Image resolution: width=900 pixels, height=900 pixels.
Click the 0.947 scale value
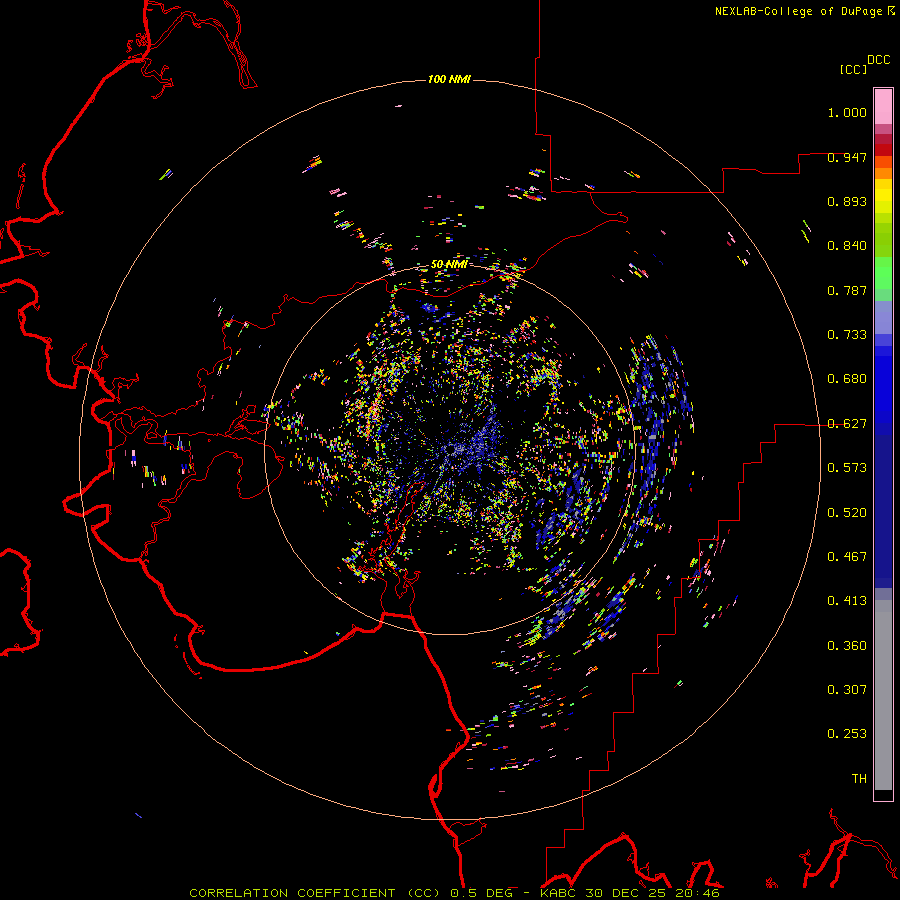847,157
